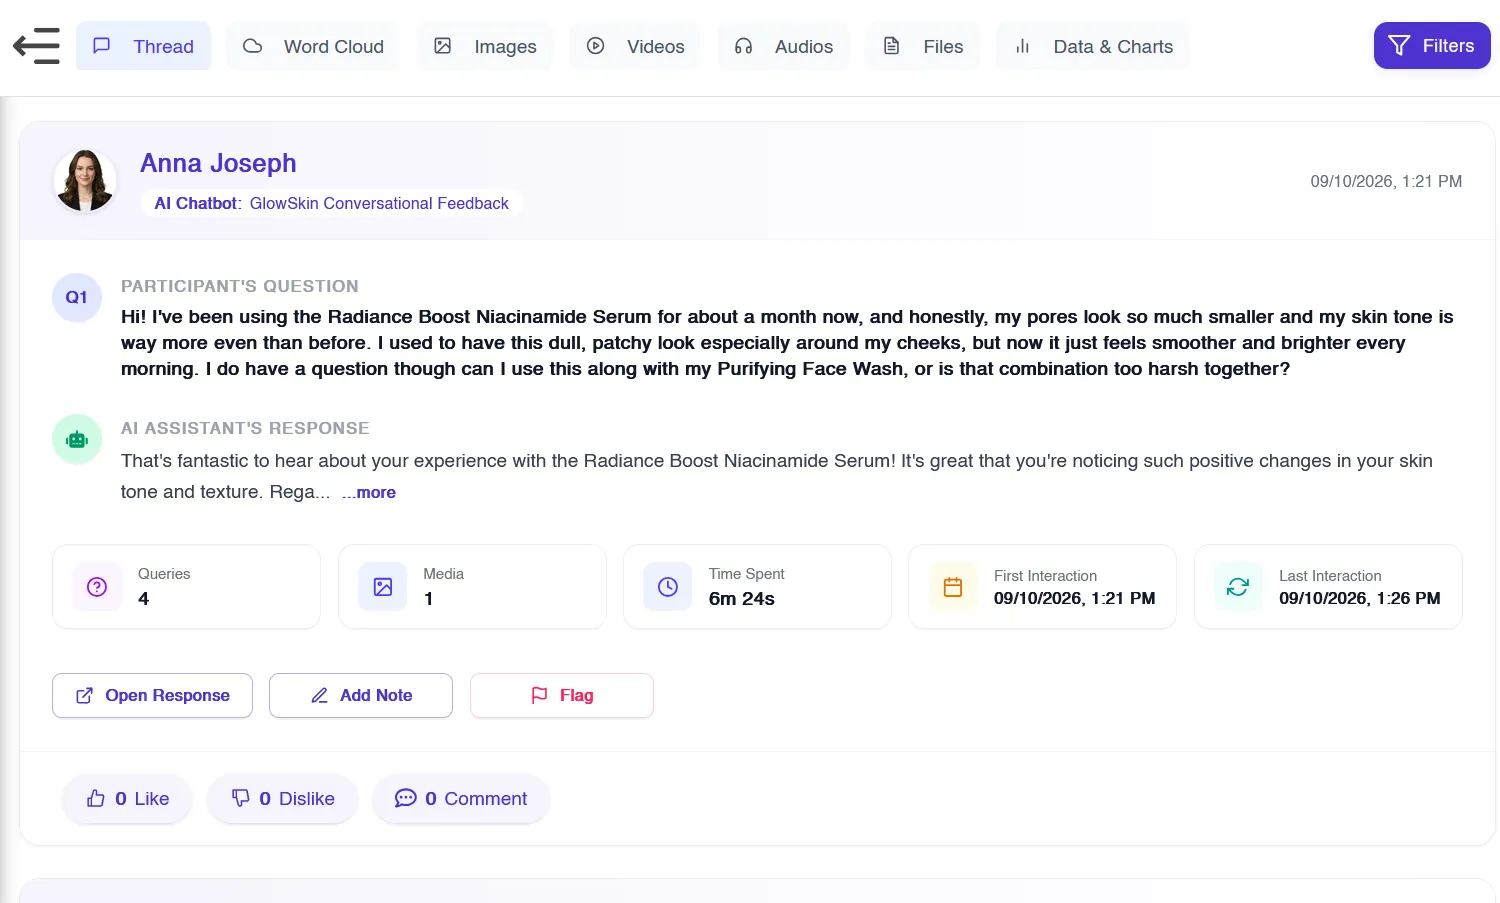1500x903 pixels.
Task: Open Response in a new view
Action: [152, 695]
